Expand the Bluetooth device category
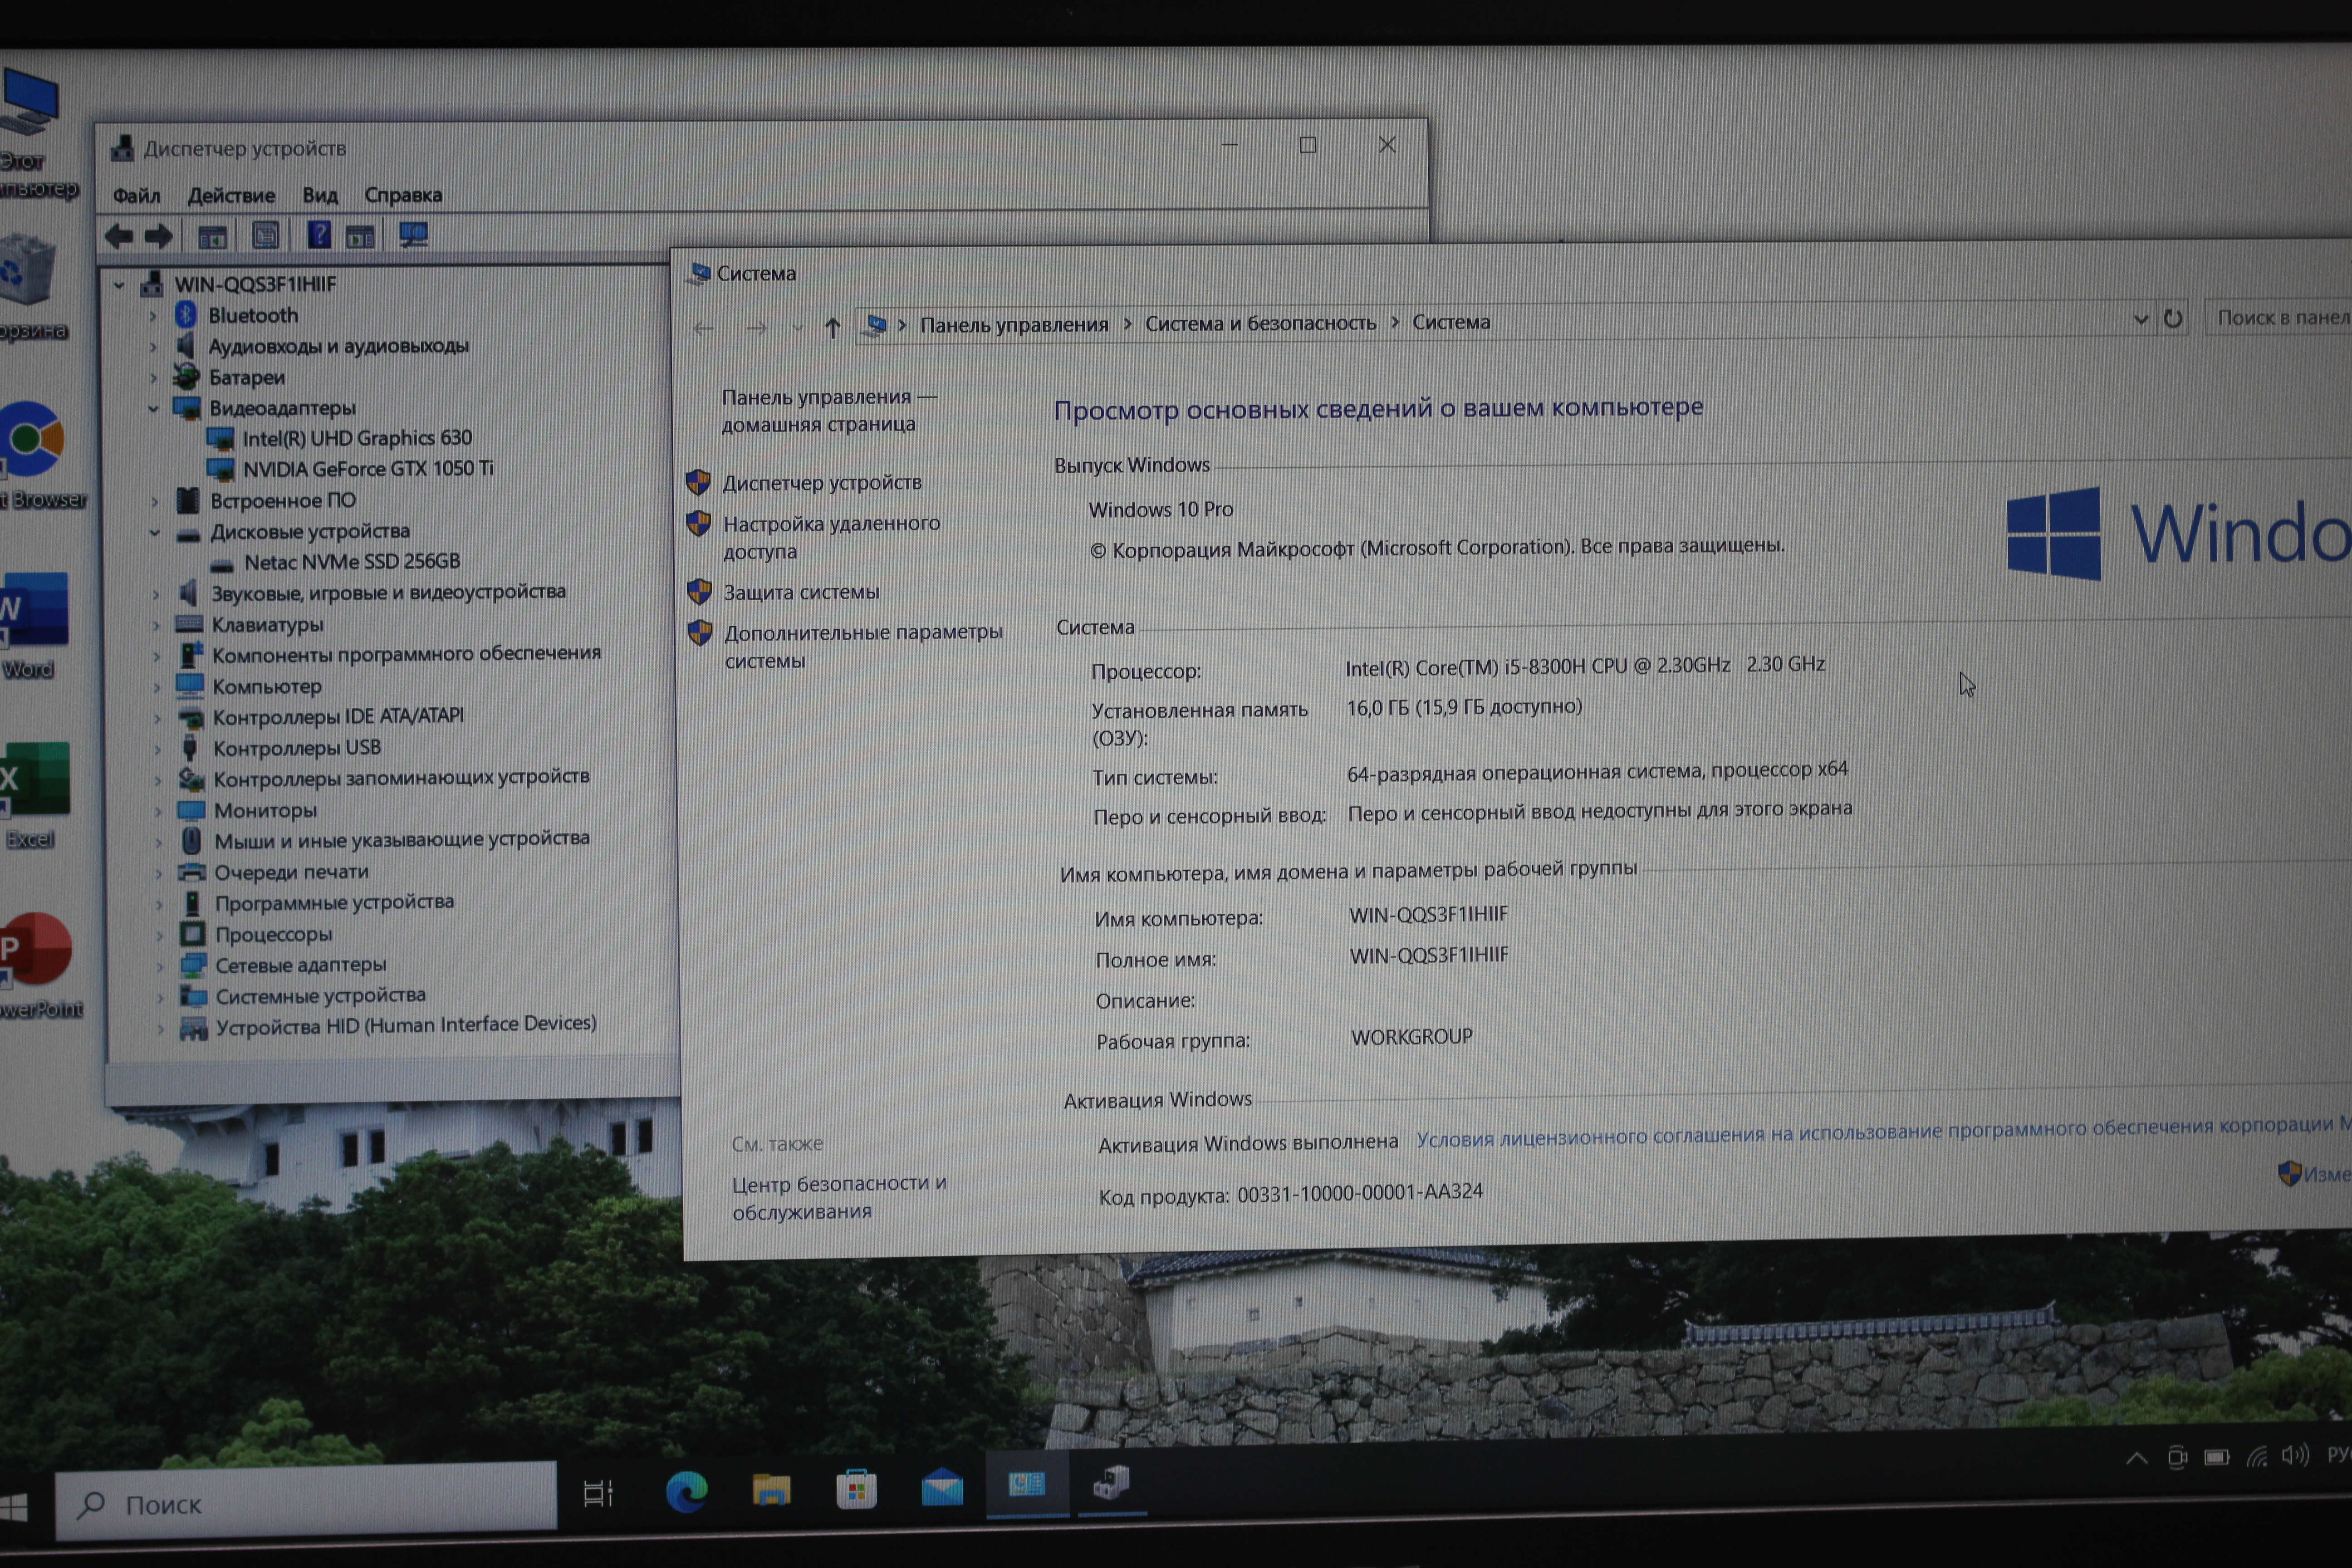Viewport: 2352px width, 1568px height. [x=153, y=317]
